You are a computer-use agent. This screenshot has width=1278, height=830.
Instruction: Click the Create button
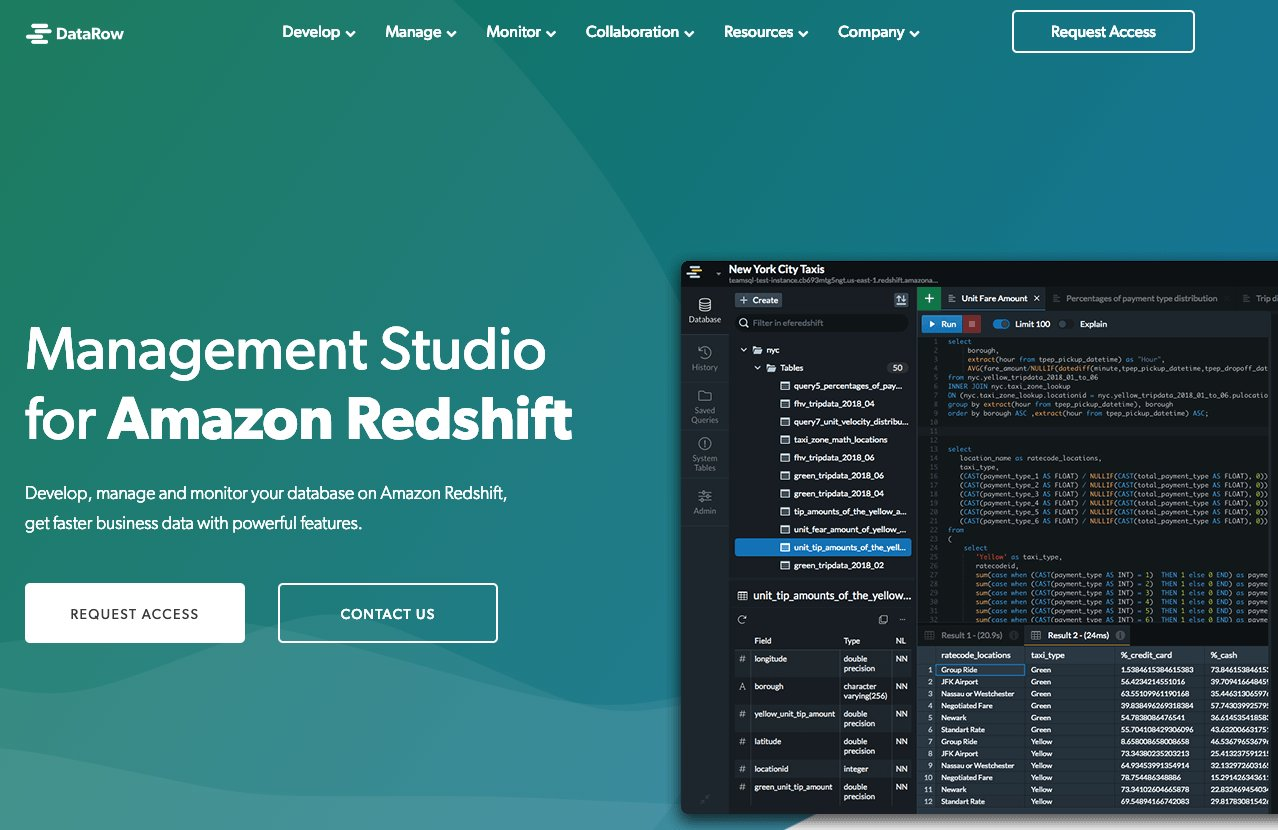pos(758,300)
